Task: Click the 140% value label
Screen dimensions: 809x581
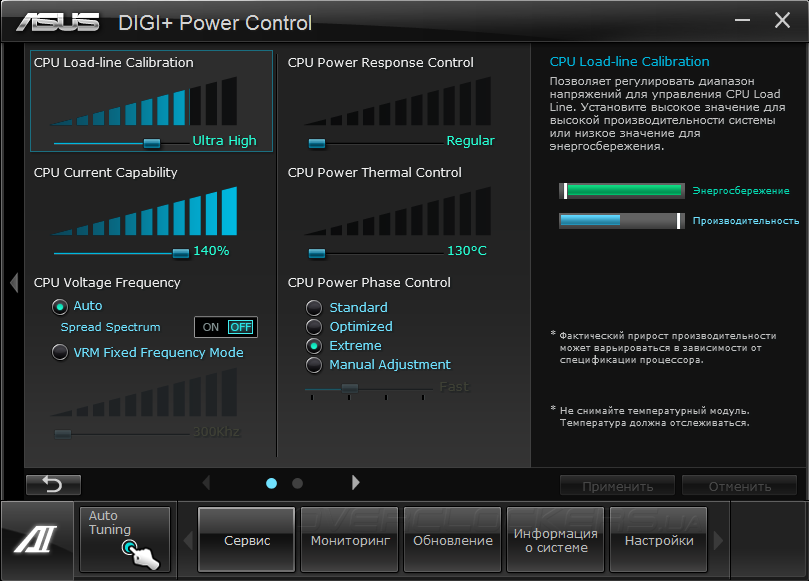Action: [211, 251]
